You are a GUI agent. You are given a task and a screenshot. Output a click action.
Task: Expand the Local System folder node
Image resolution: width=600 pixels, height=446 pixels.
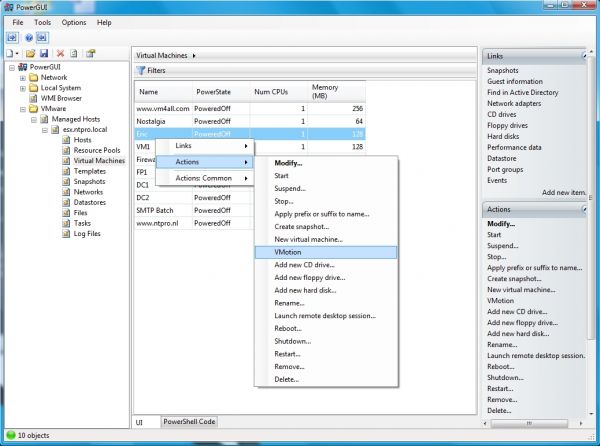(23, 88)
